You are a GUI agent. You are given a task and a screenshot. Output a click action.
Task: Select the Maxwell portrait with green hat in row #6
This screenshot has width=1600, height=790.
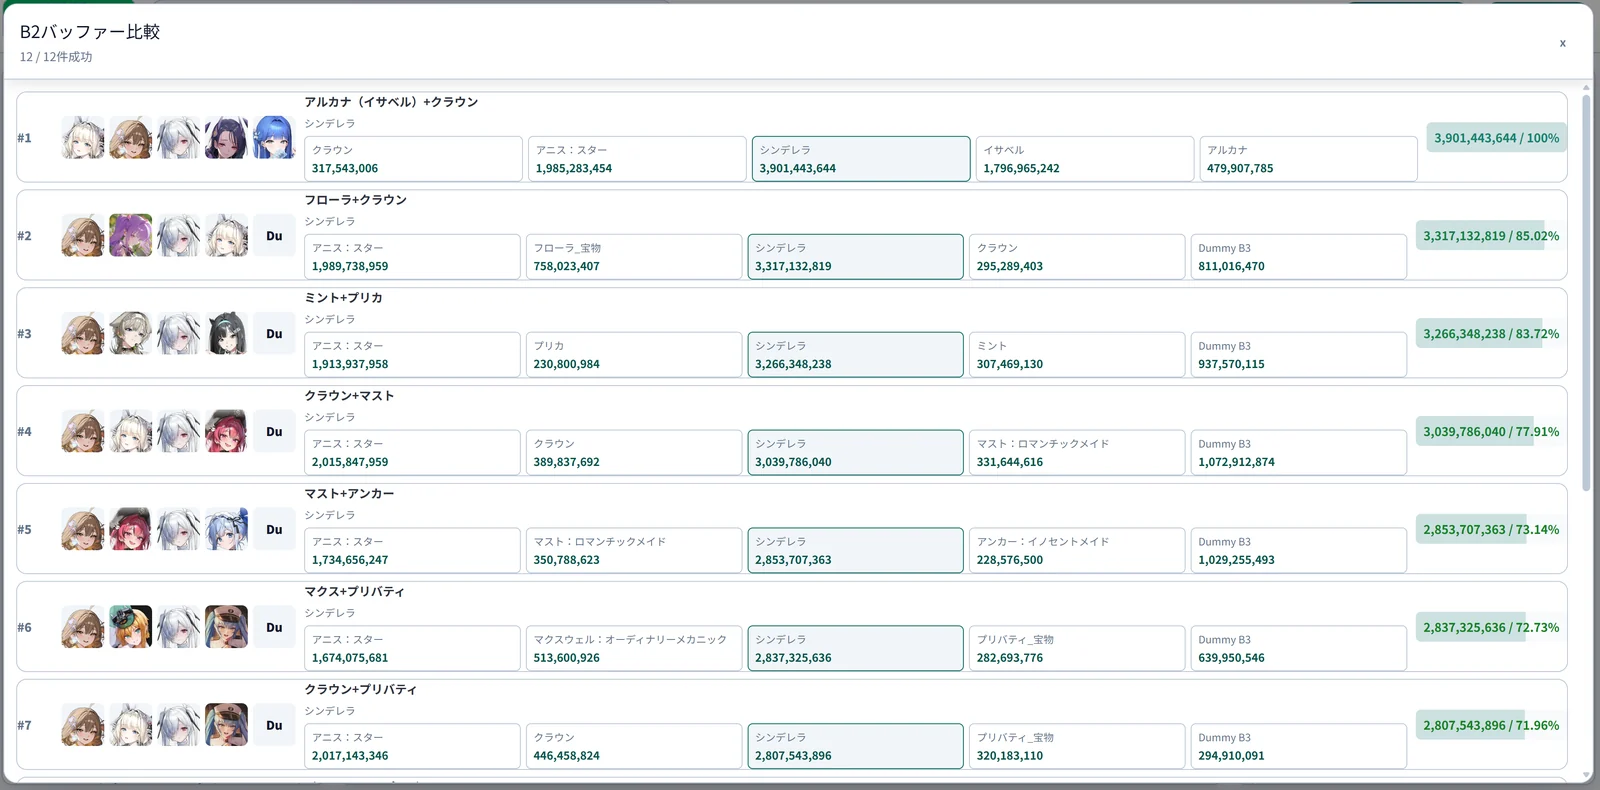[x=131, y=628]
